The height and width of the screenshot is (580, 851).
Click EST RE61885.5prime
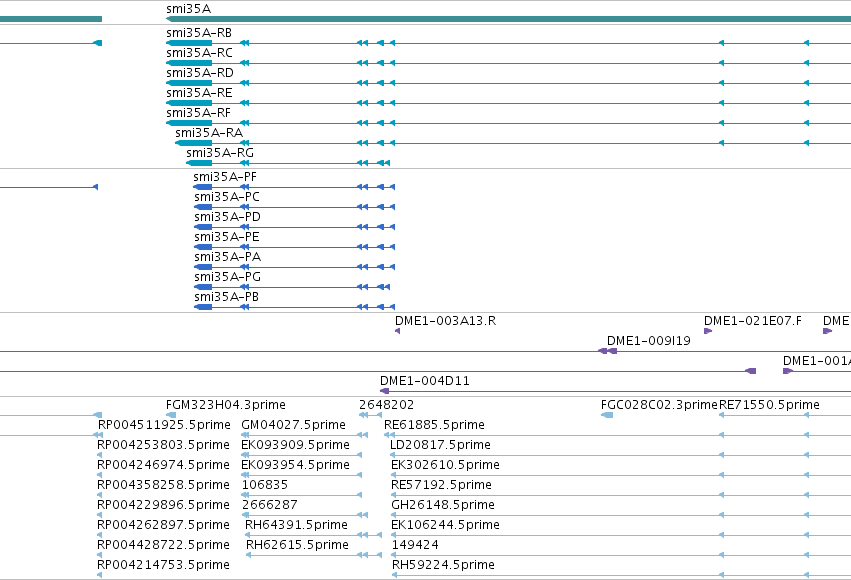coord(434,425)
